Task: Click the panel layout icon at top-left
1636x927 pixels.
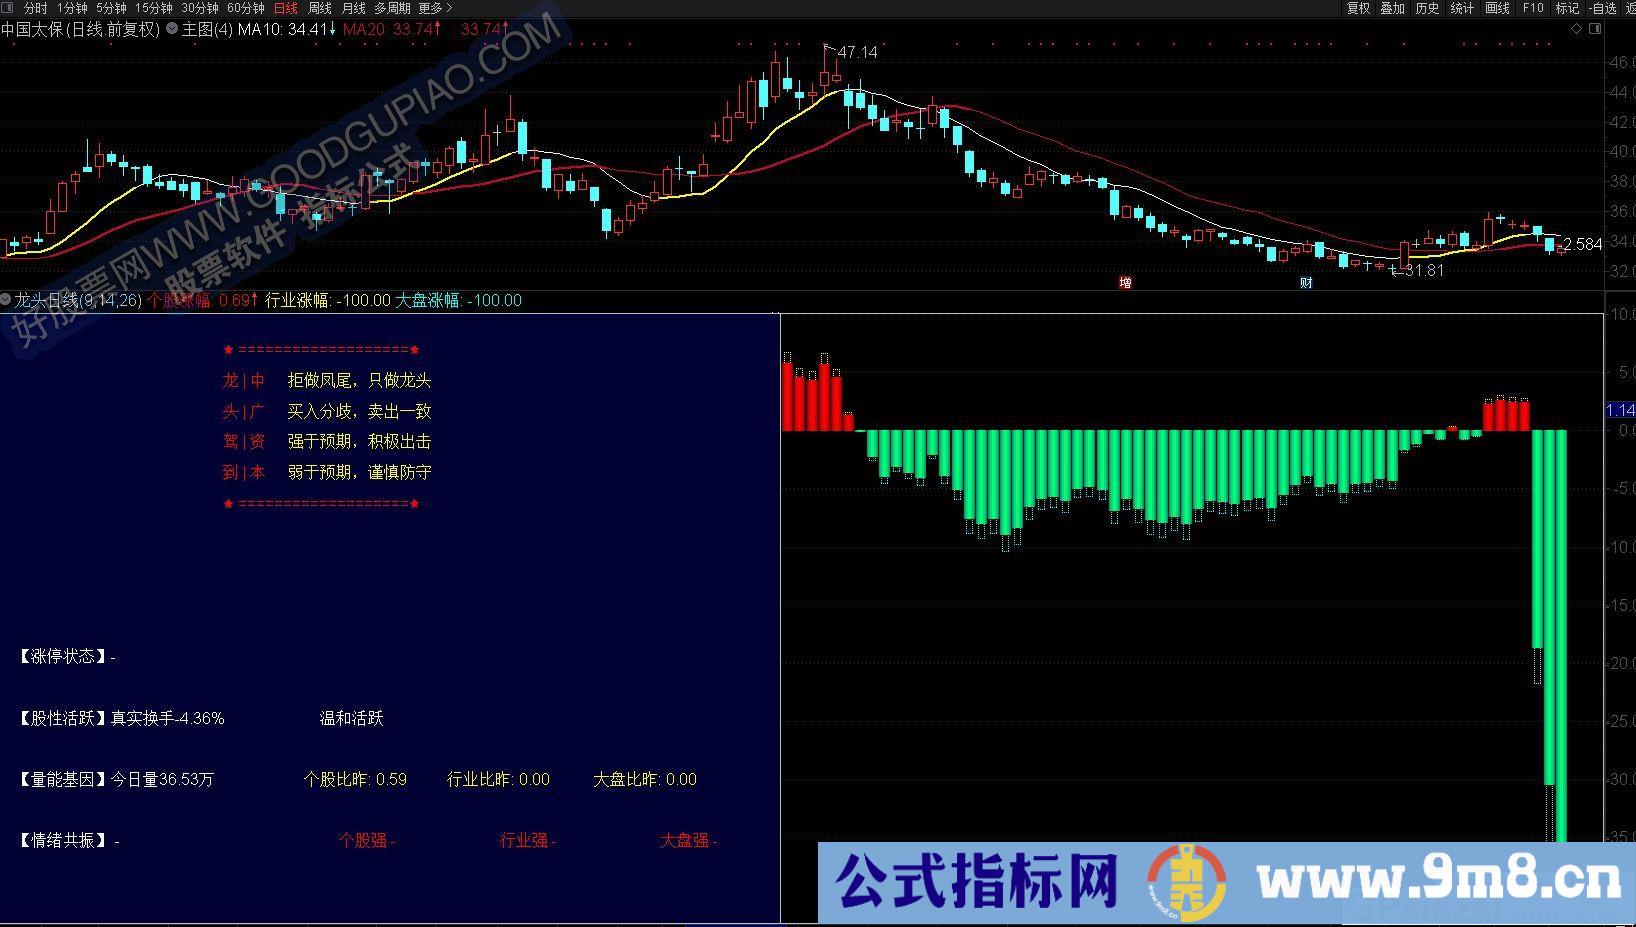Action: (7, 8)
